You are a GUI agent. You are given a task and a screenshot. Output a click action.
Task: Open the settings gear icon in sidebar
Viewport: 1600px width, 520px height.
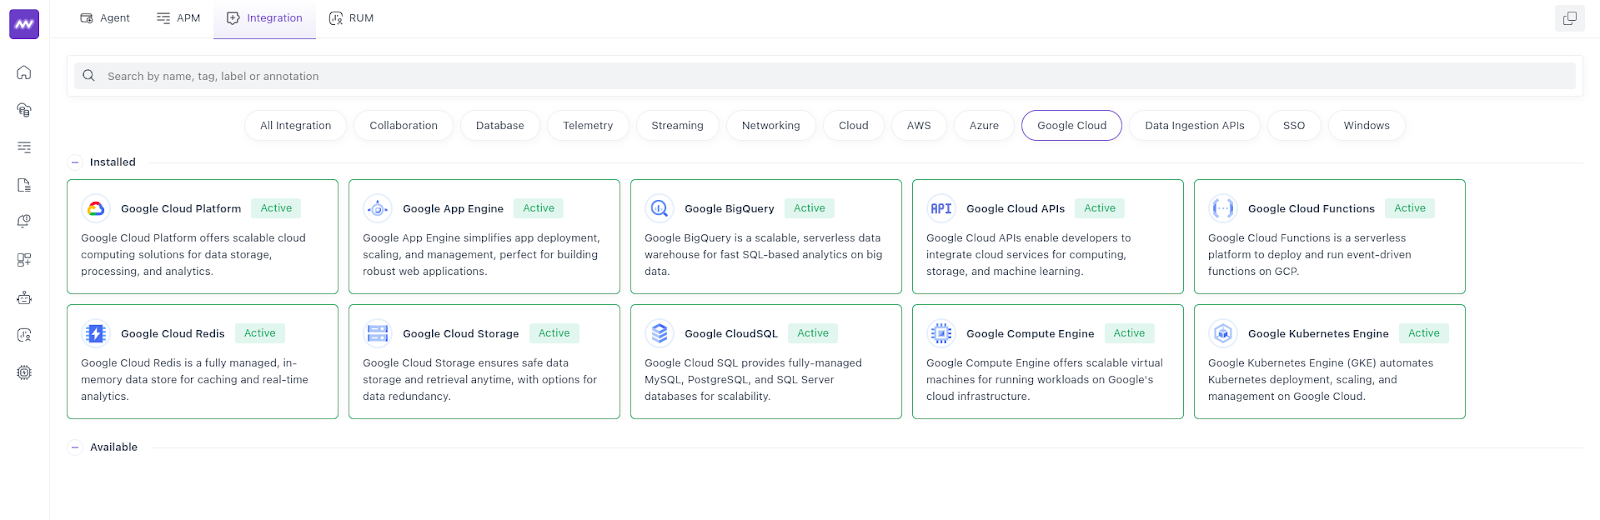tap(24, 372)
